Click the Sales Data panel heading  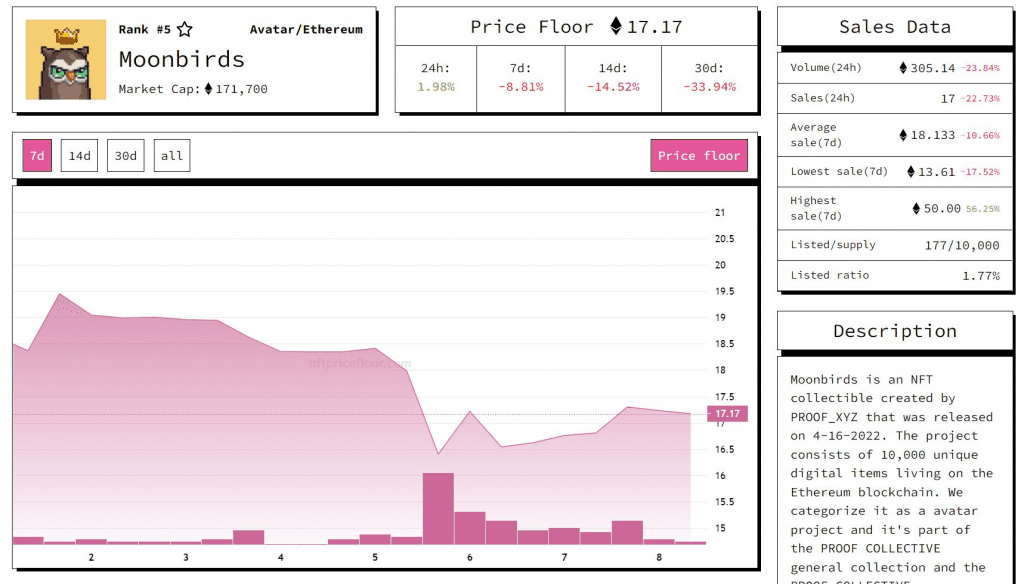click(x=895, y=27)
